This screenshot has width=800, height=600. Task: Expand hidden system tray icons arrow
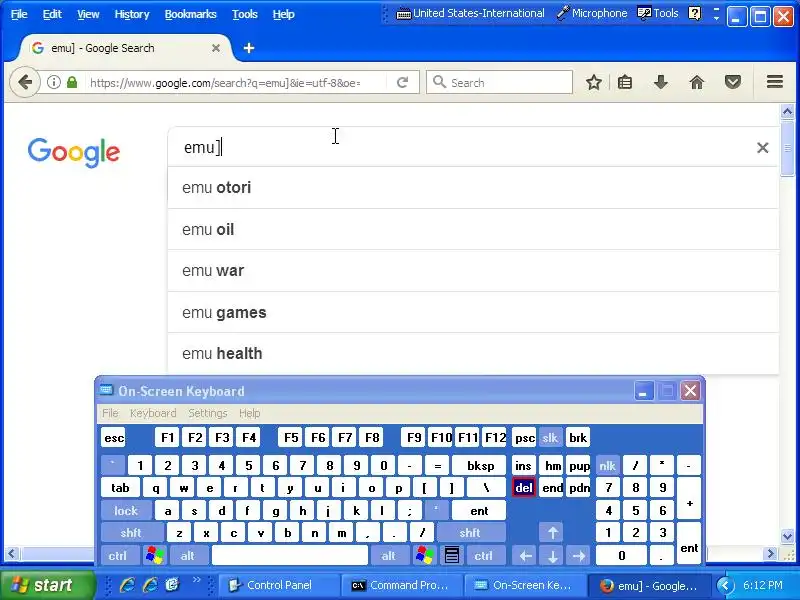pos(726,585)
